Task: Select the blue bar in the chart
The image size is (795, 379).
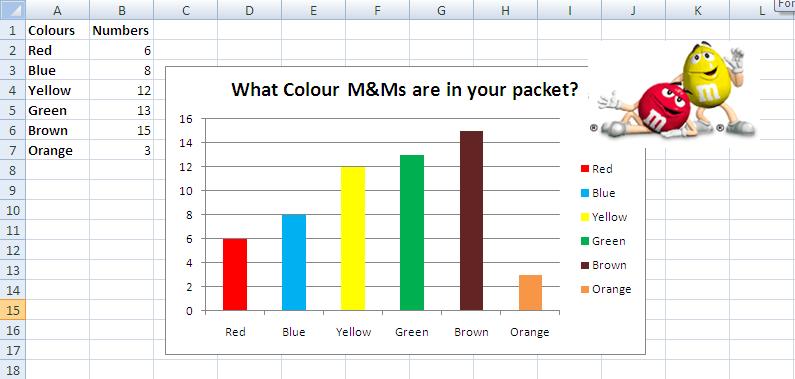Action: point(294,262)
